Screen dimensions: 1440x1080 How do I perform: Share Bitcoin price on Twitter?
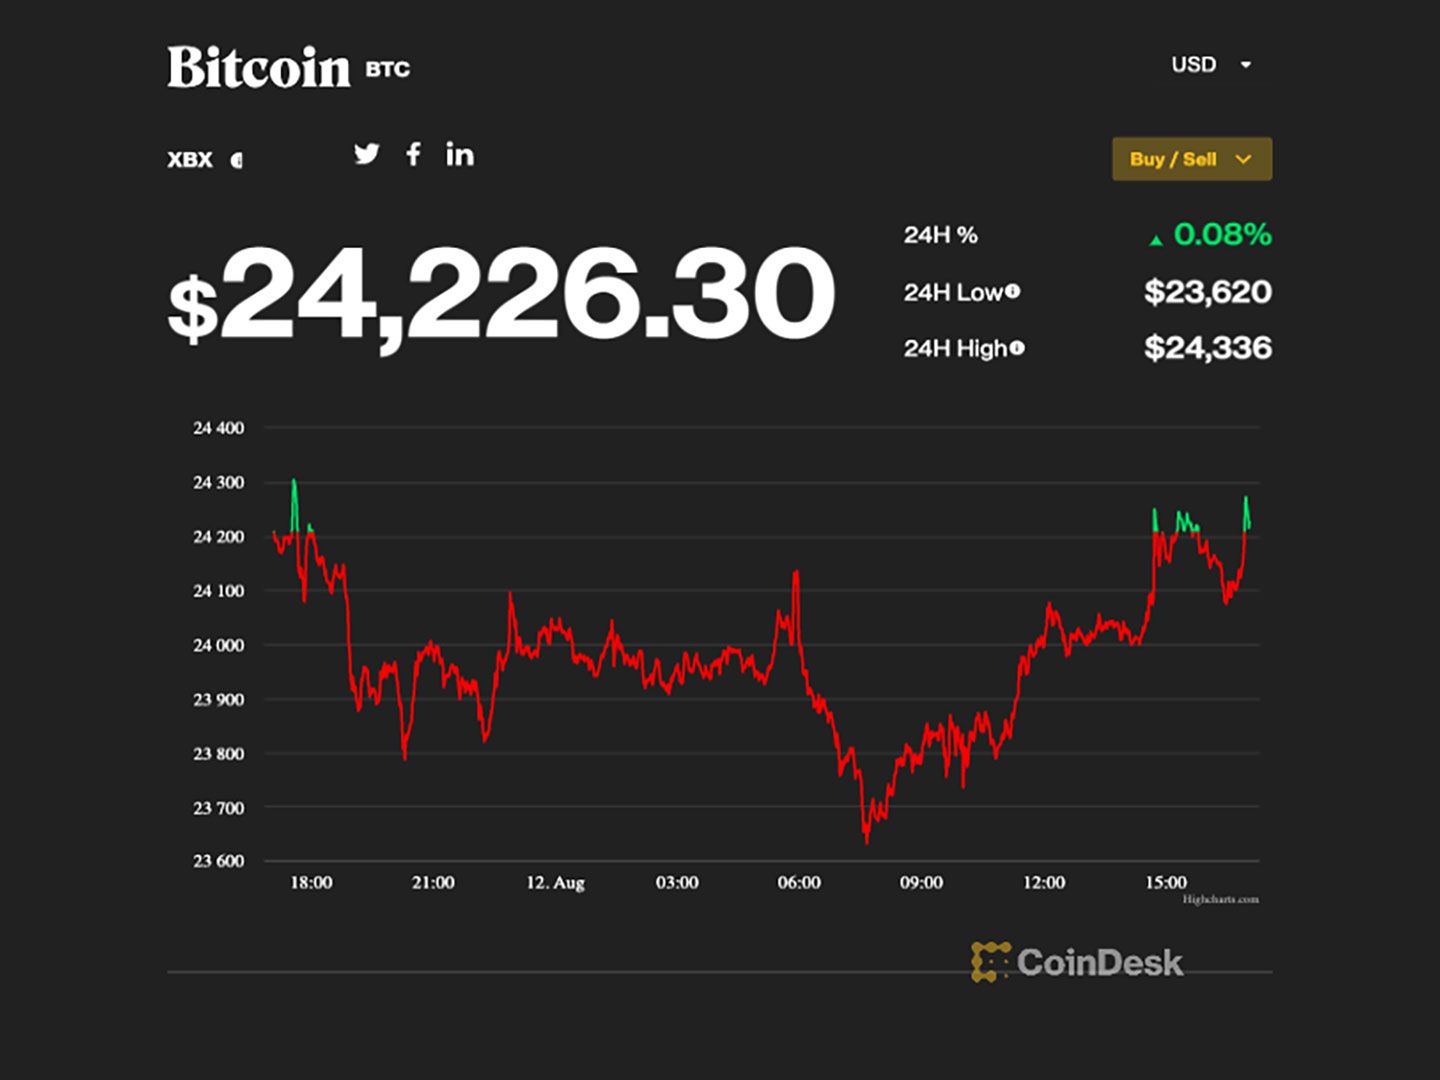[x=368, y=155]
